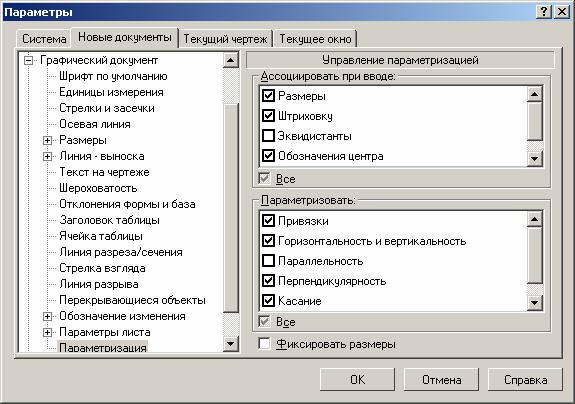
Task: Enable the Параллельность checkbox
Action: [x=268, y=261]
